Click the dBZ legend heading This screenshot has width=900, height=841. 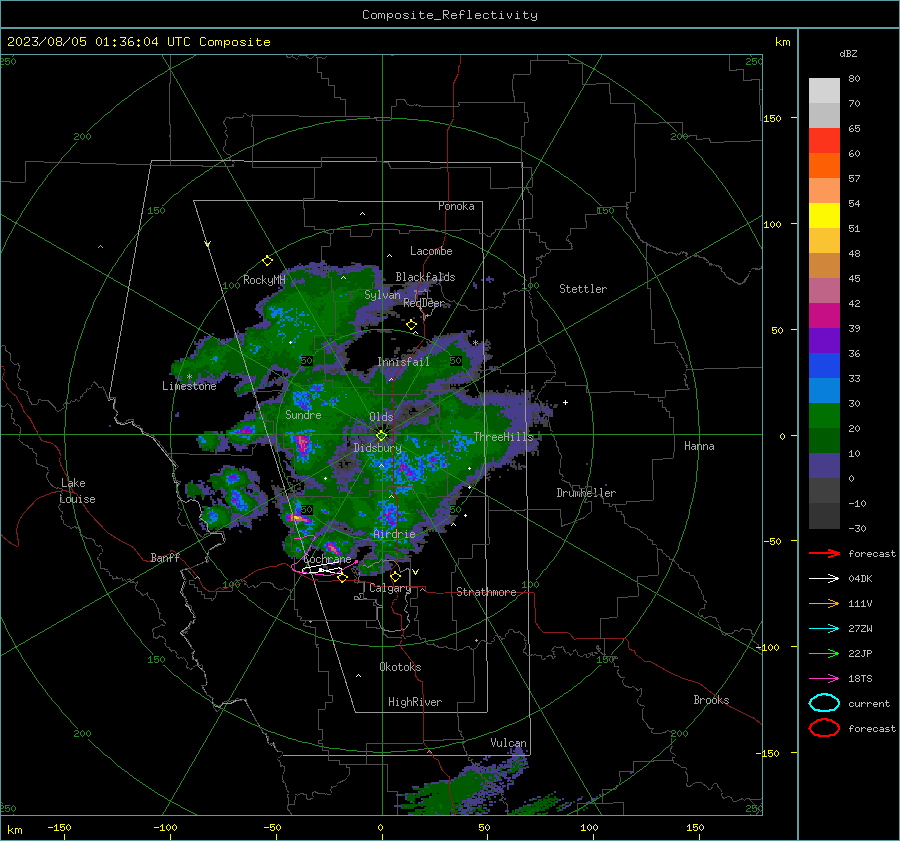click(848, 53)
